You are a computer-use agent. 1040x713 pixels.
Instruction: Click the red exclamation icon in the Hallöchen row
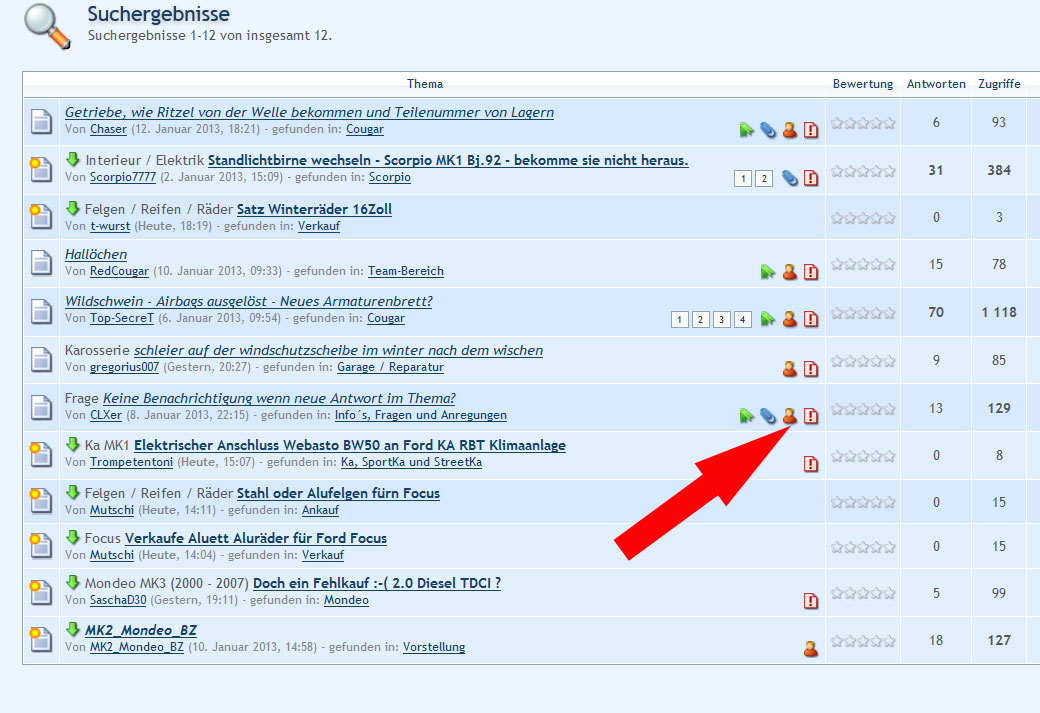click(x=811, y=271)
